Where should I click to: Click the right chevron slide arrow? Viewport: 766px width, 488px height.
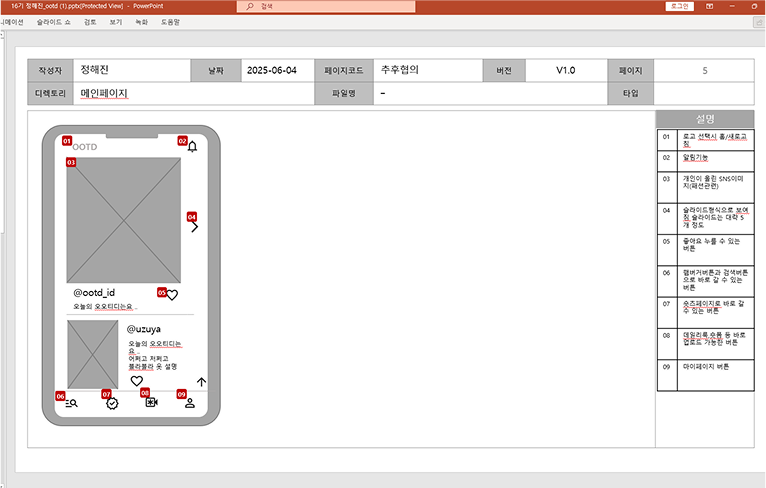tap(194, 227)
